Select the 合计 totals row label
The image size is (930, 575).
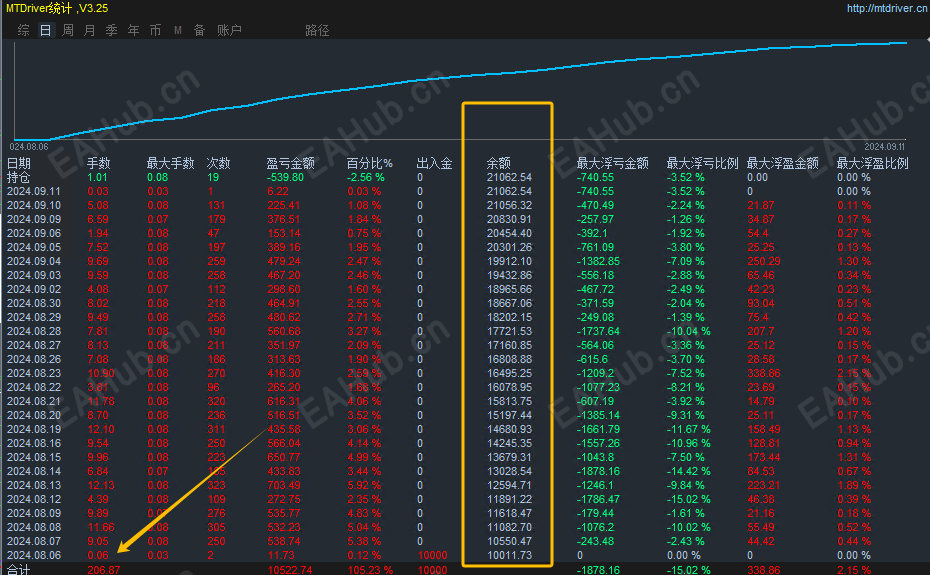(18, 570)
